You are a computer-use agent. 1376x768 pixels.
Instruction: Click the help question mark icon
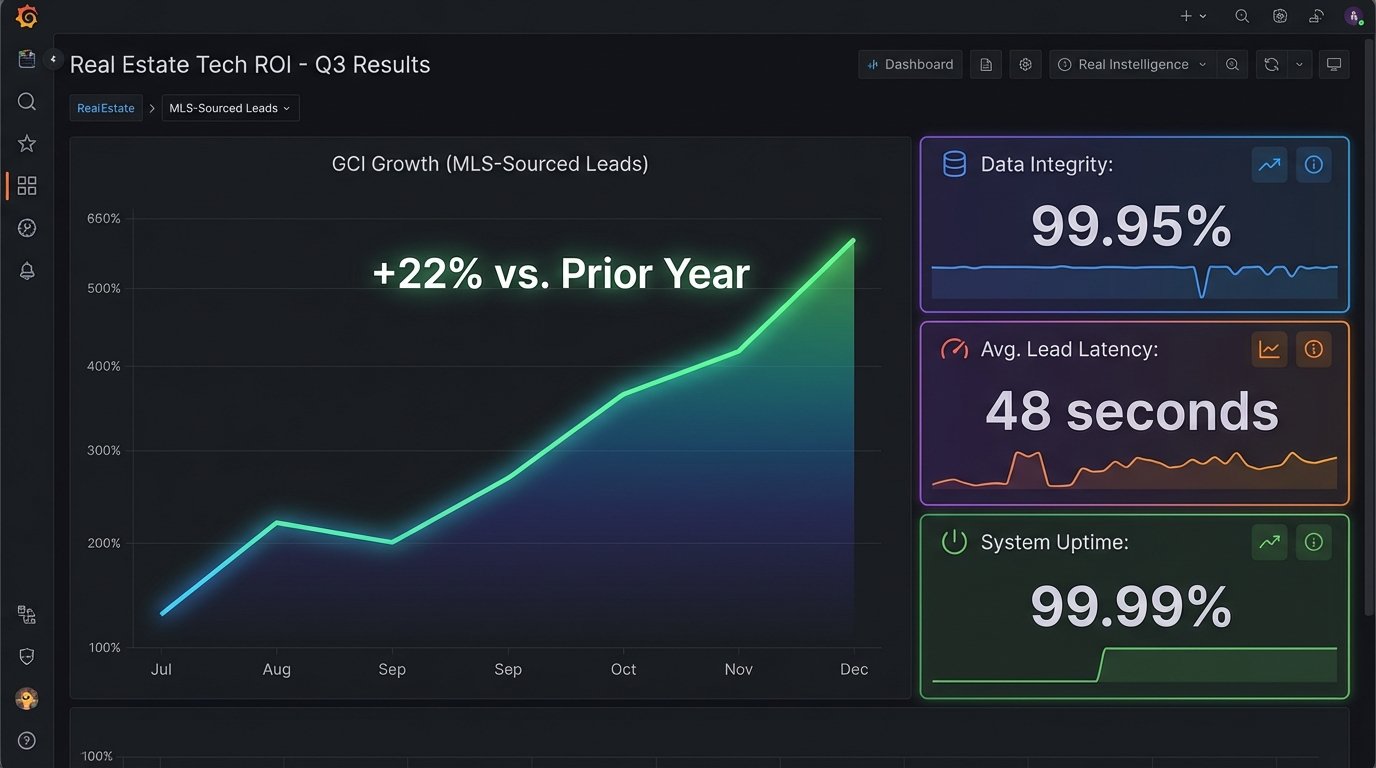point(27,741)
